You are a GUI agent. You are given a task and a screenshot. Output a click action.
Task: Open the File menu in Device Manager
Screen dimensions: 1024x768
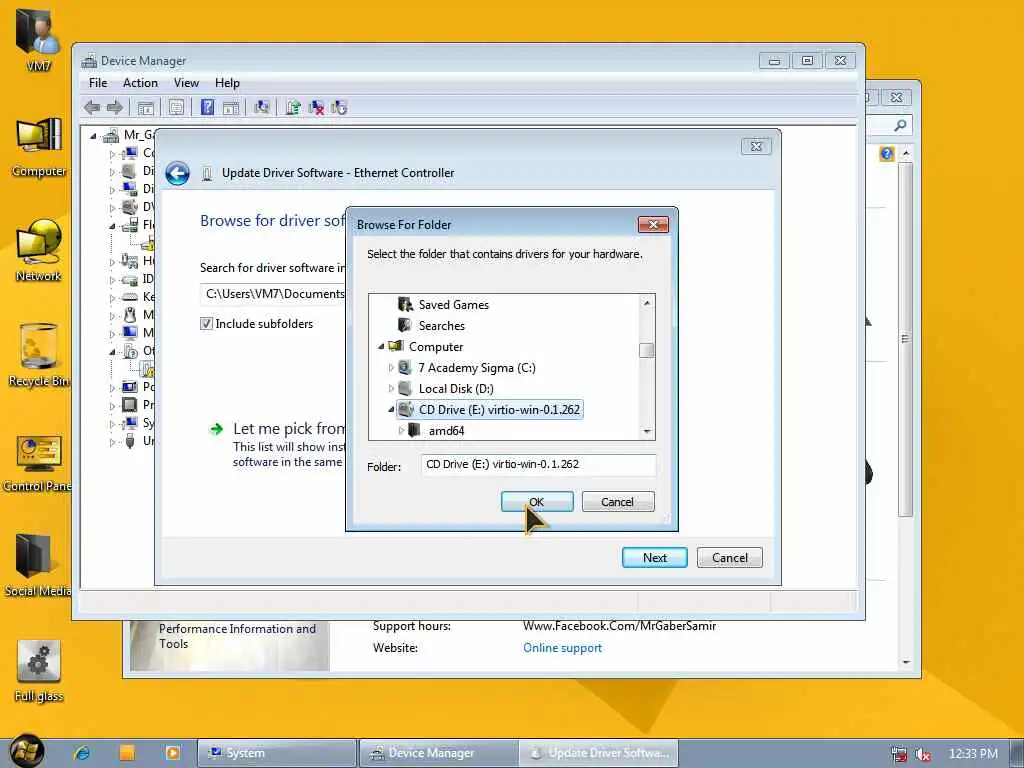click(98, 83)
